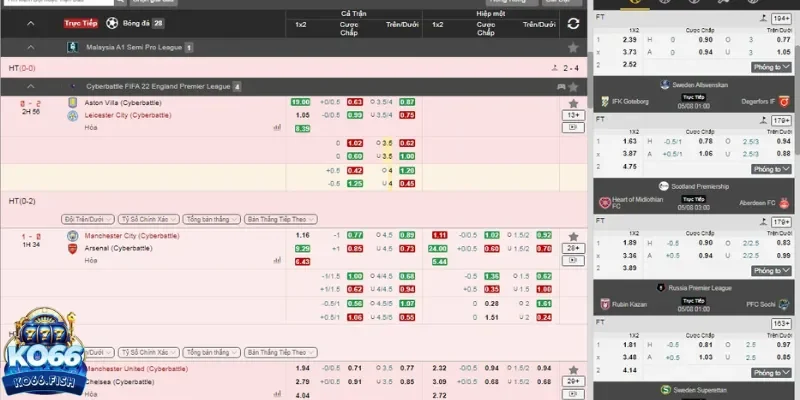This screenshot has height=400, width=800.
Task: Star the Aston Villa vs Leicester match
Action: coord(573,102)
